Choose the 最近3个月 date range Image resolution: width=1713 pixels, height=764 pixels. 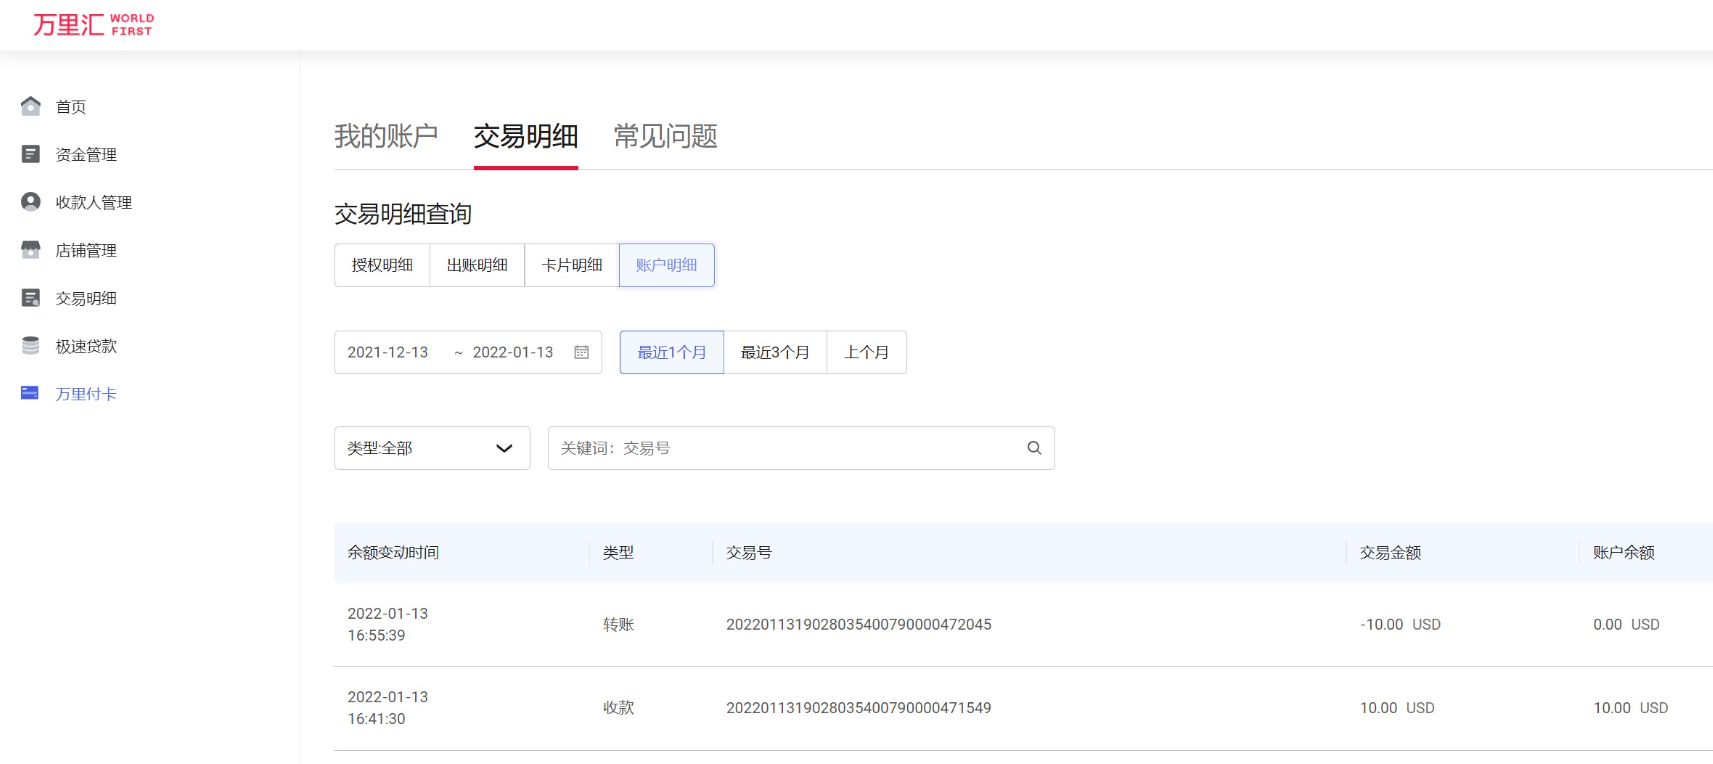coord(775,352)
